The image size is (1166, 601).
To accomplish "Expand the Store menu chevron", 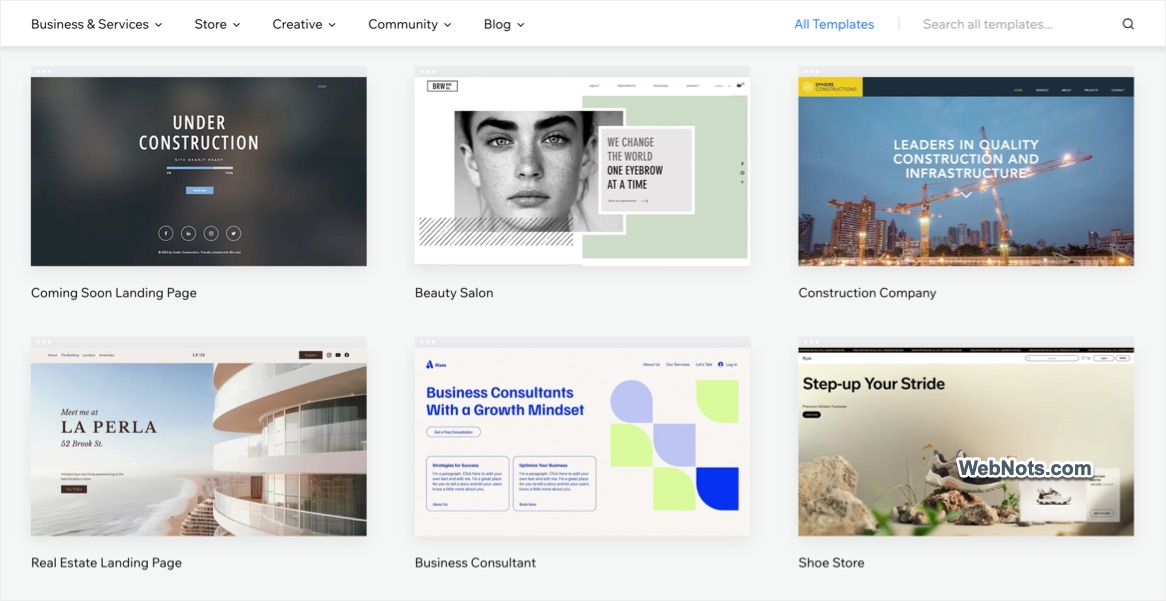I will [236, 25].
